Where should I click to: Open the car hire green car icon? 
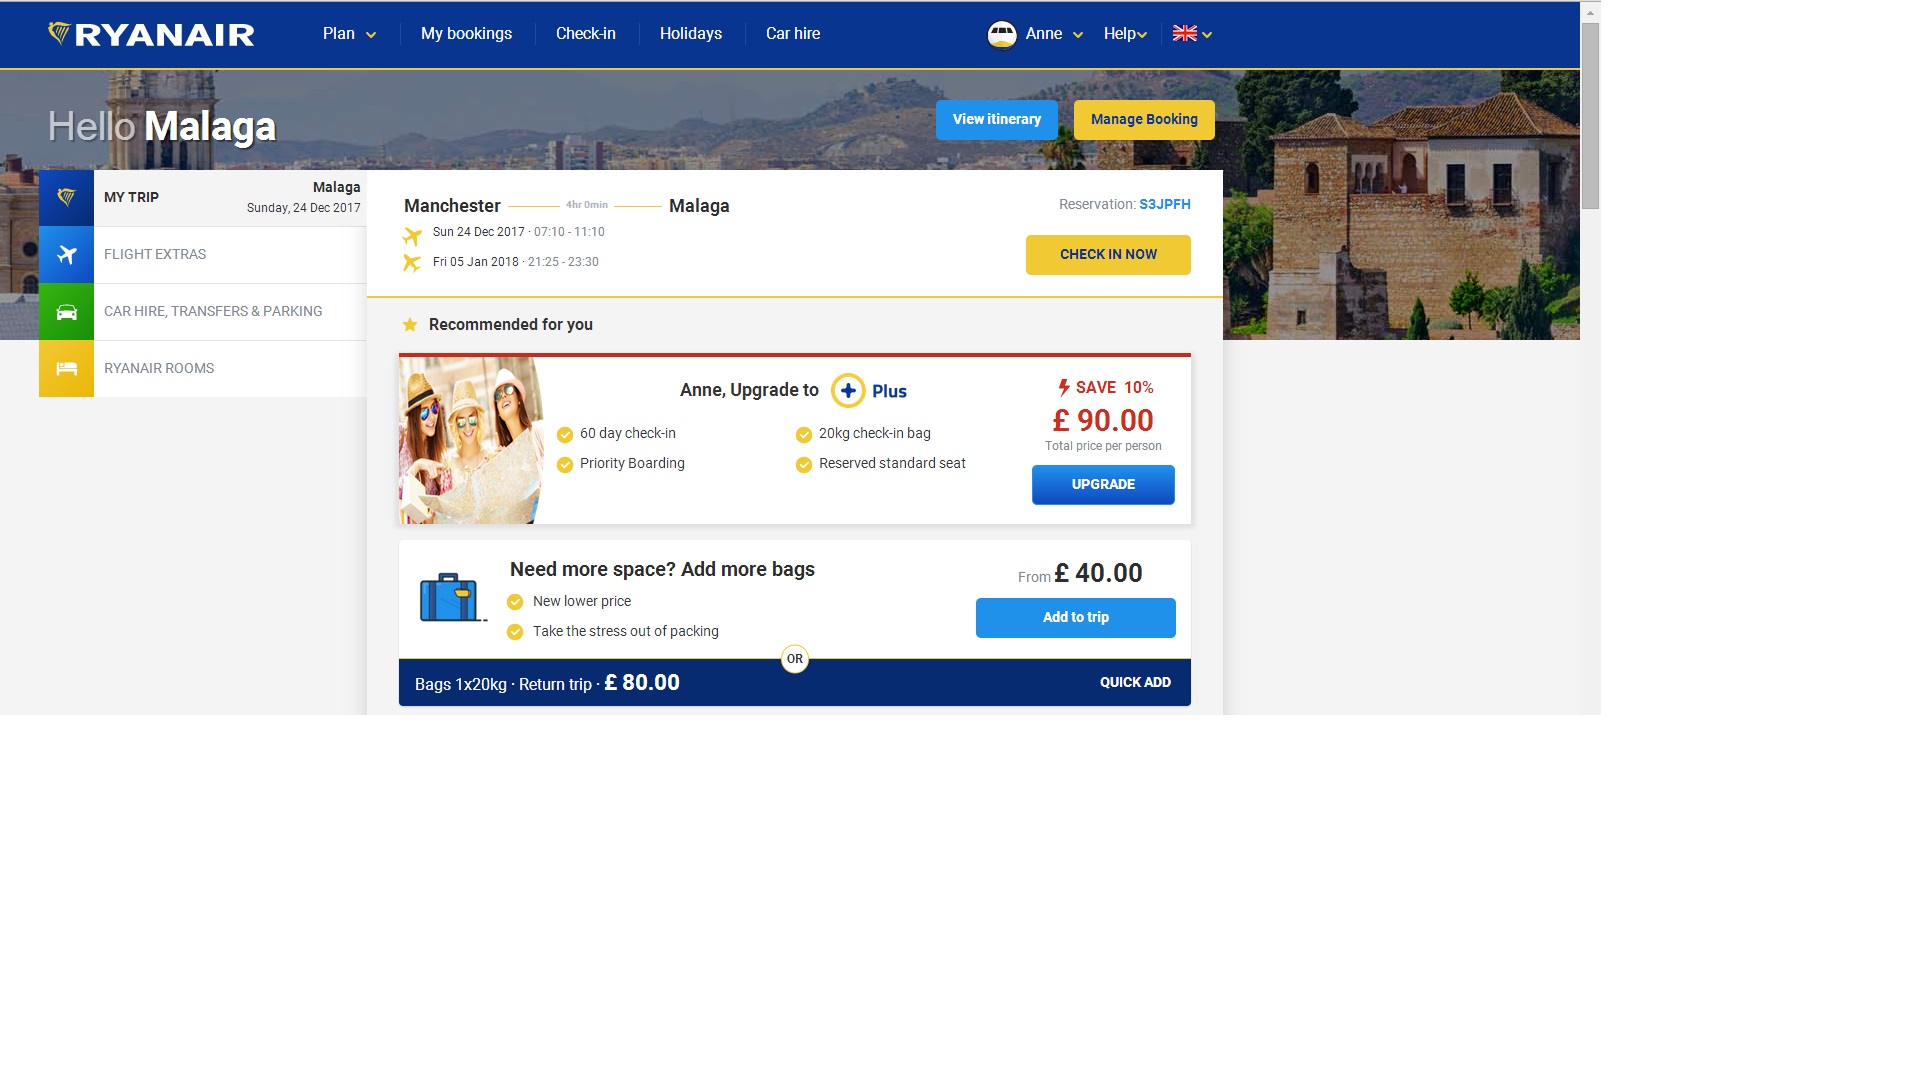point(66,312)
